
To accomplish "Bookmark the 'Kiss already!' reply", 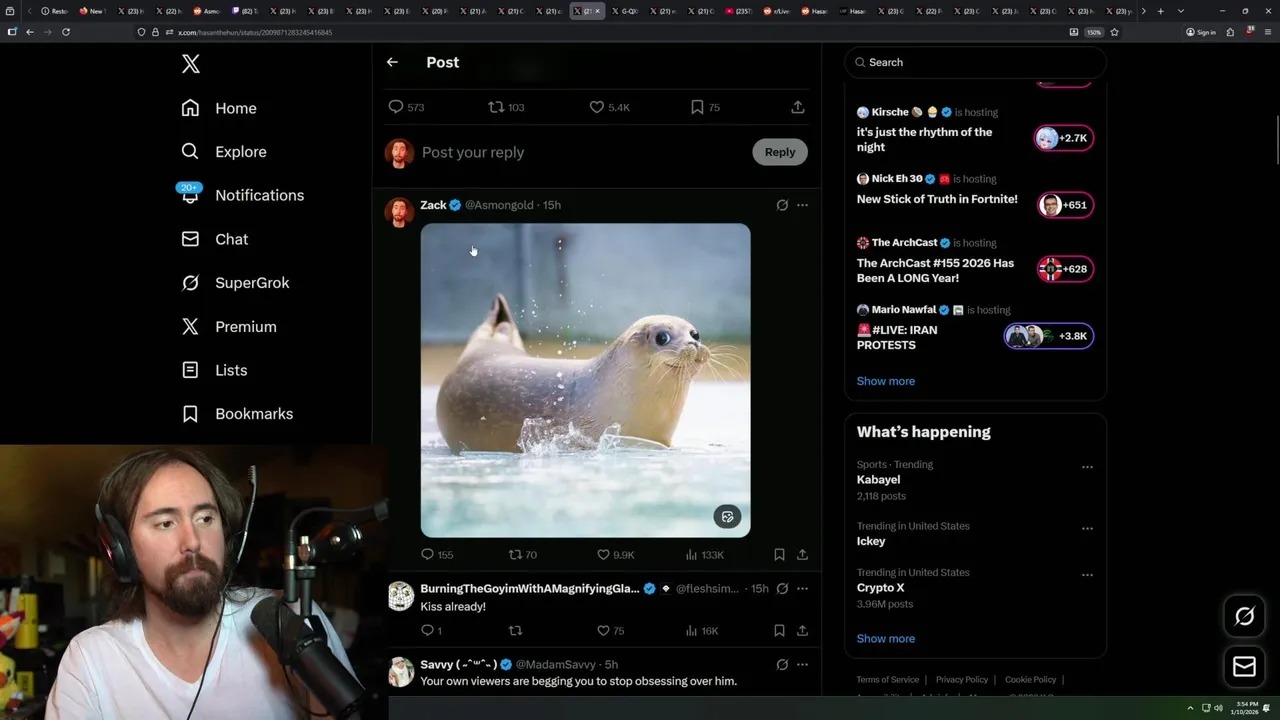I will (x=779, y=631).
